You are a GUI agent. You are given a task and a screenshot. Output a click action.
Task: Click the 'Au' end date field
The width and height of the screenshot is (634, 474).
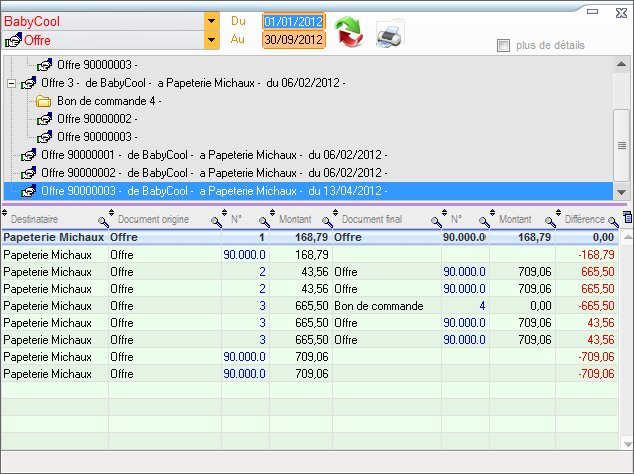coord(293,40)
